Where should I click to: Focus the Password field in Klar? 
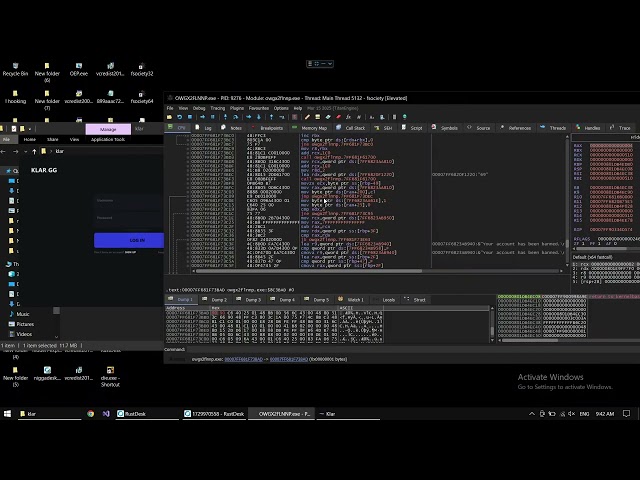(129, 220)
